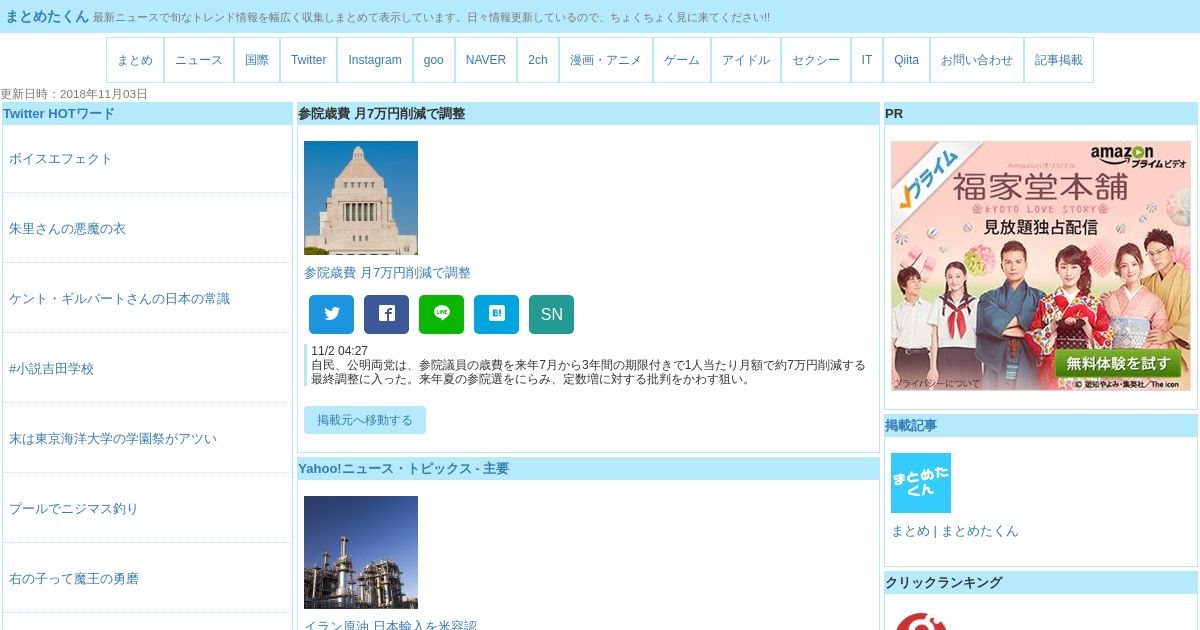Open ケント・ギルバートさんの日本の常識 link
The height and width of the screenshot is (630, 1200).
pyautogui.click(x=119, y=299)
